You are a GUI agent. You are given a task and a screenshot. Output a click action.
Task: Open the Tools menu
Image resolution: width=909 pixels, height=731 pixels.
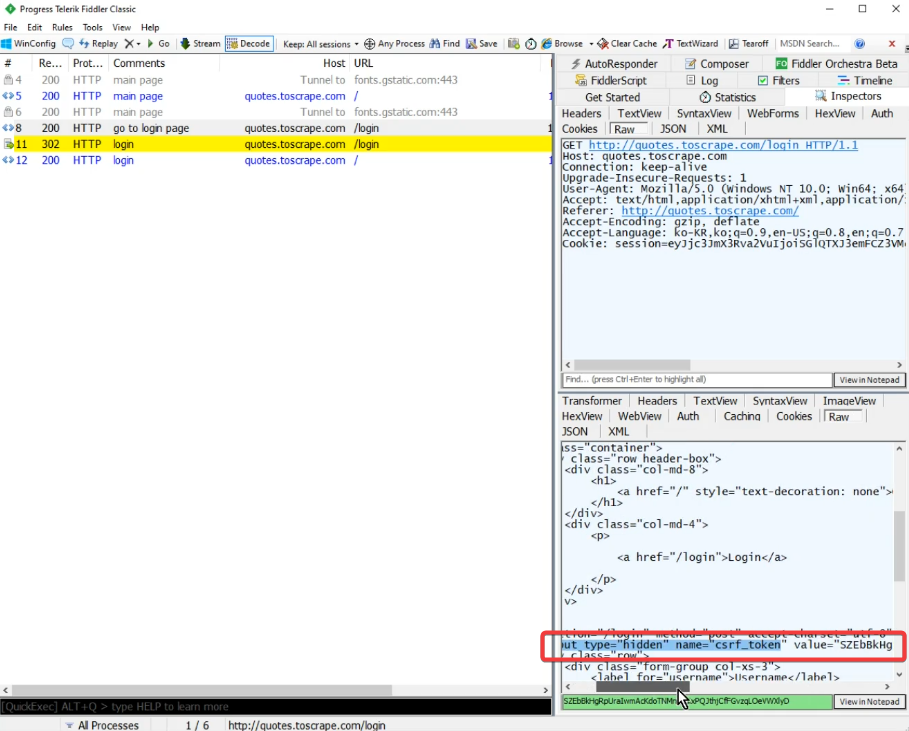pos(92,27)
